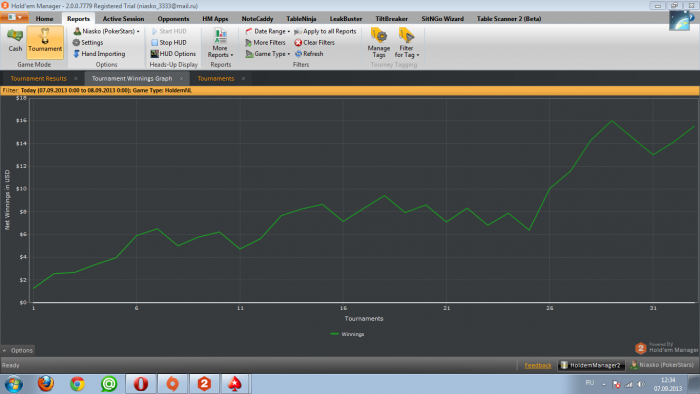The width and height of the screenshot is (700, 394).
Task: Open More Filters
Action: coord(265,42)
